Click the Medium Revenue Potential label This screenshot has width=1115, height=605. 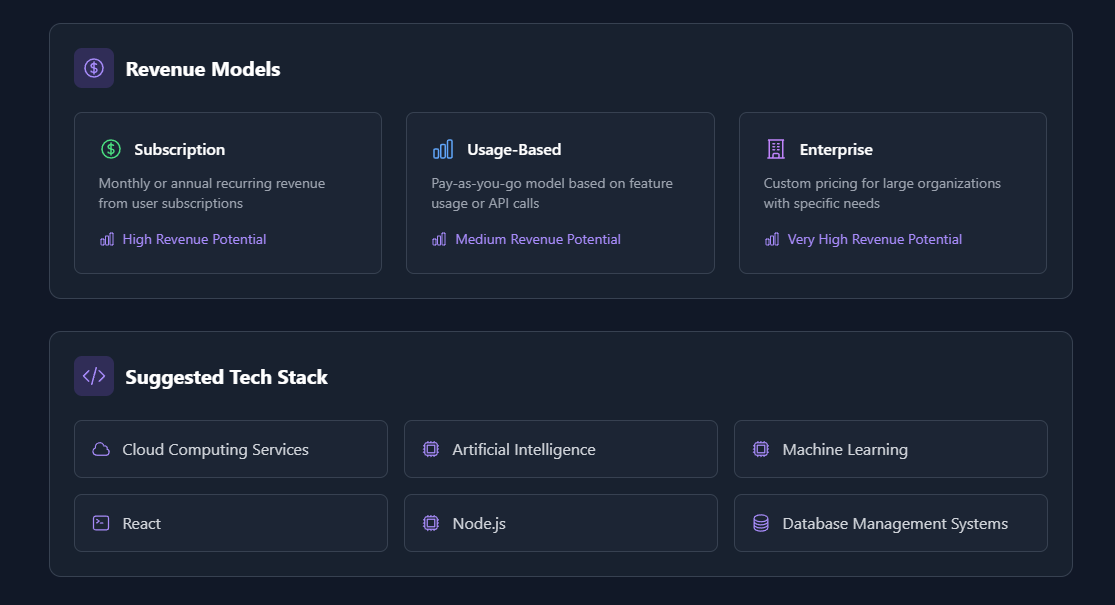(537, 239)
